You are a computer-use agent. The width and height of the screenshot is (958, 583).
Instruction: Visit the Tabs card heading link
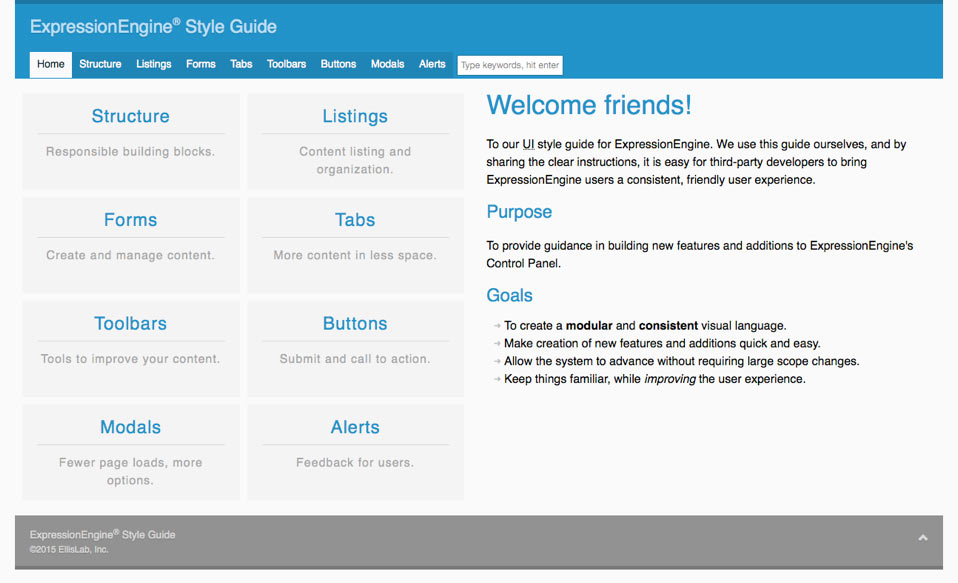click(x=355, y=220)
